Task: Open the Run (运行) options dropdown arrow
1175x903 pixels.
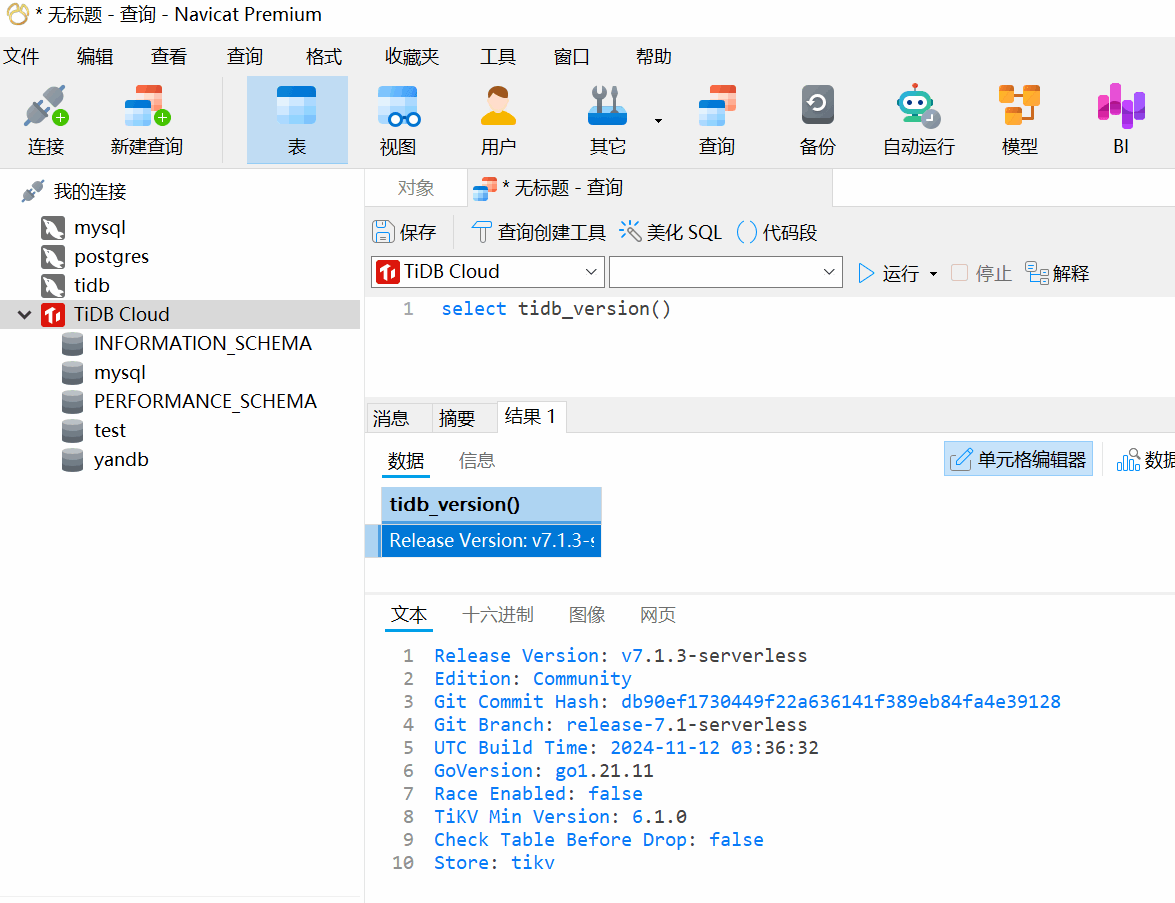Action: pyautogui.click(x=933, y=274)
